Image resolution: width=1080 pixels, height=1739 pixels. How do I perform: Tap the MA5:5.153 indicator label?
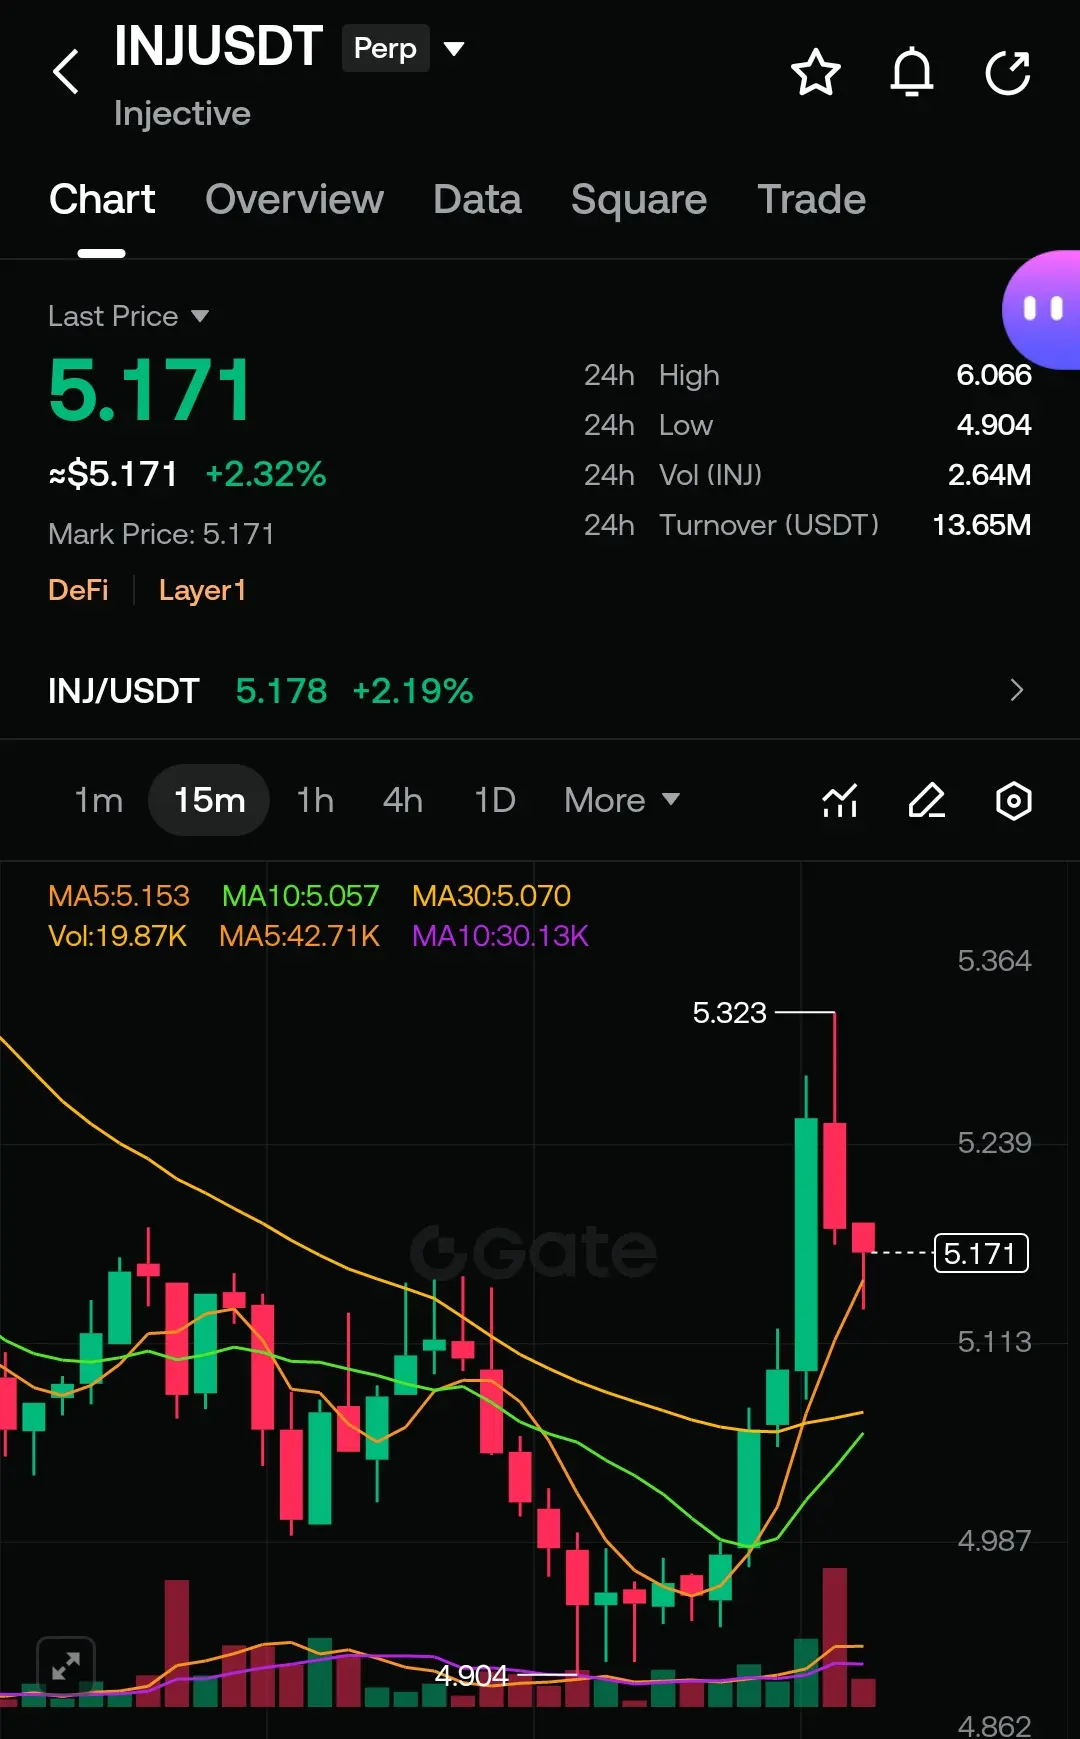(x=119, y=895)
